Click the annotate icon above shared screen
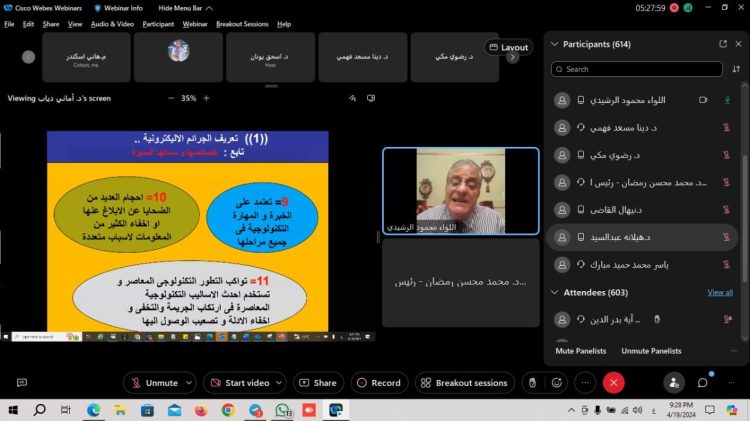Screen dimensions: 750x421 [353, 98]
